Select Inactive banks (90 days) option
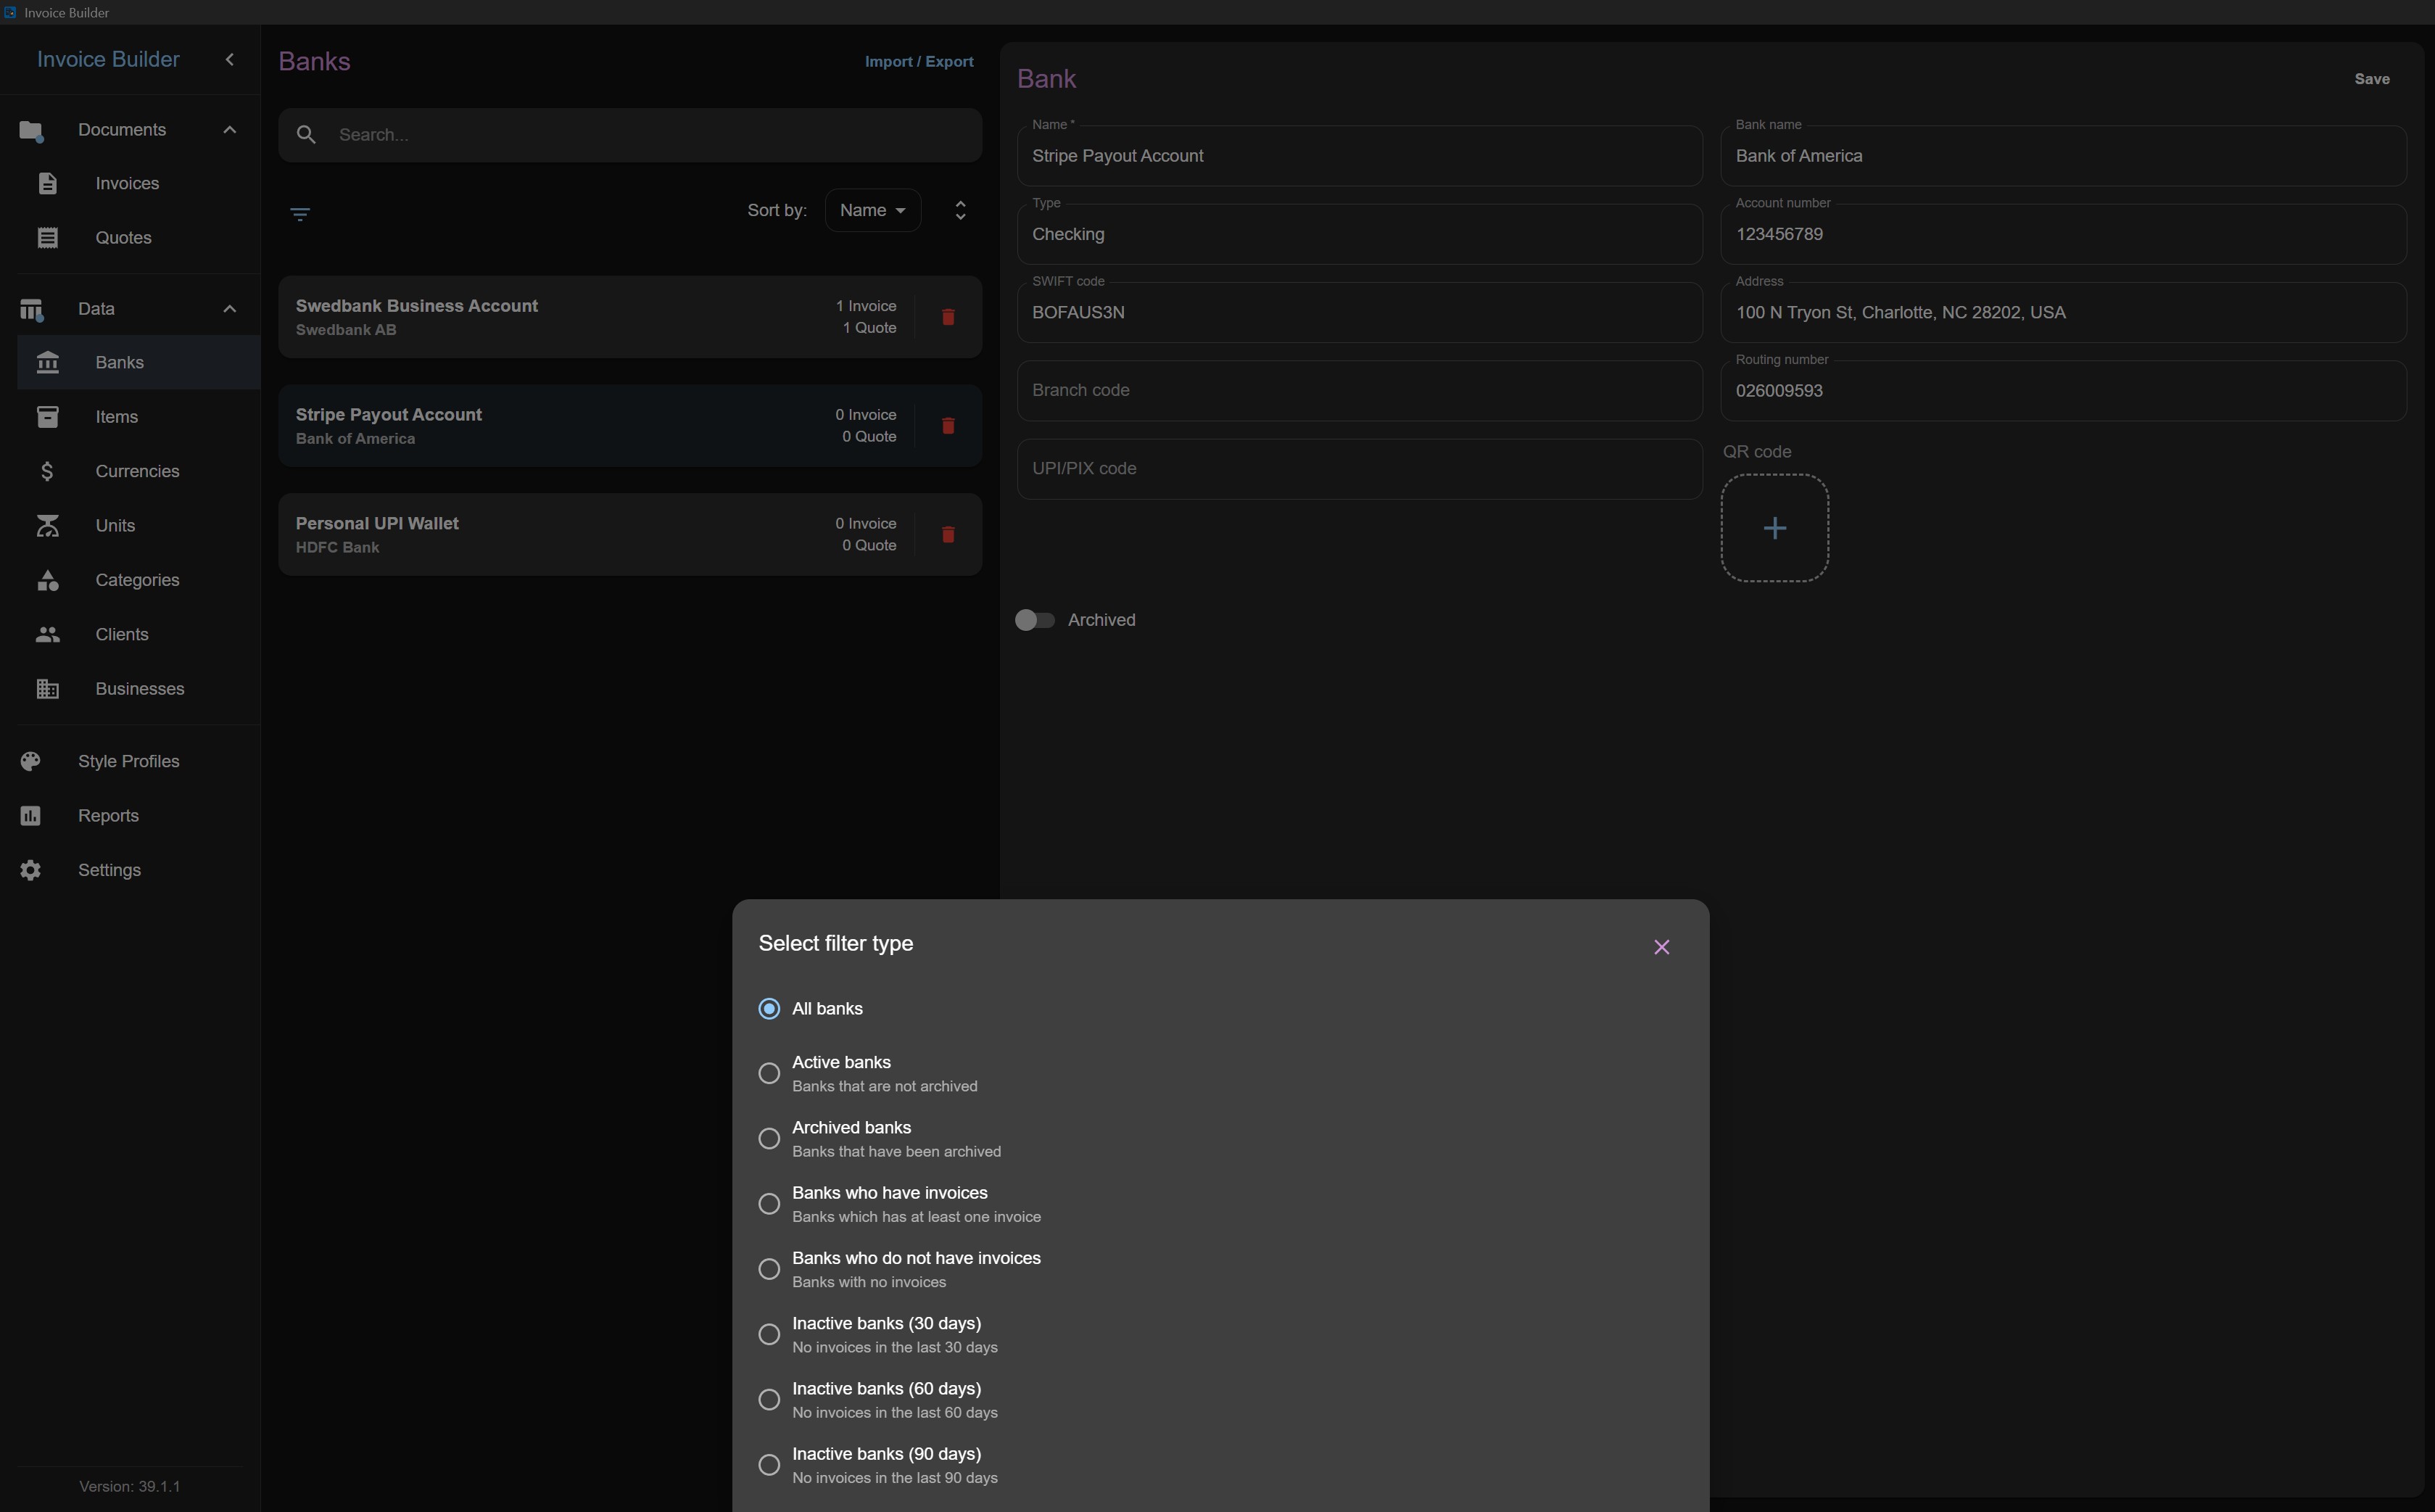Screen dimensions: 2435x1512 769,1465
